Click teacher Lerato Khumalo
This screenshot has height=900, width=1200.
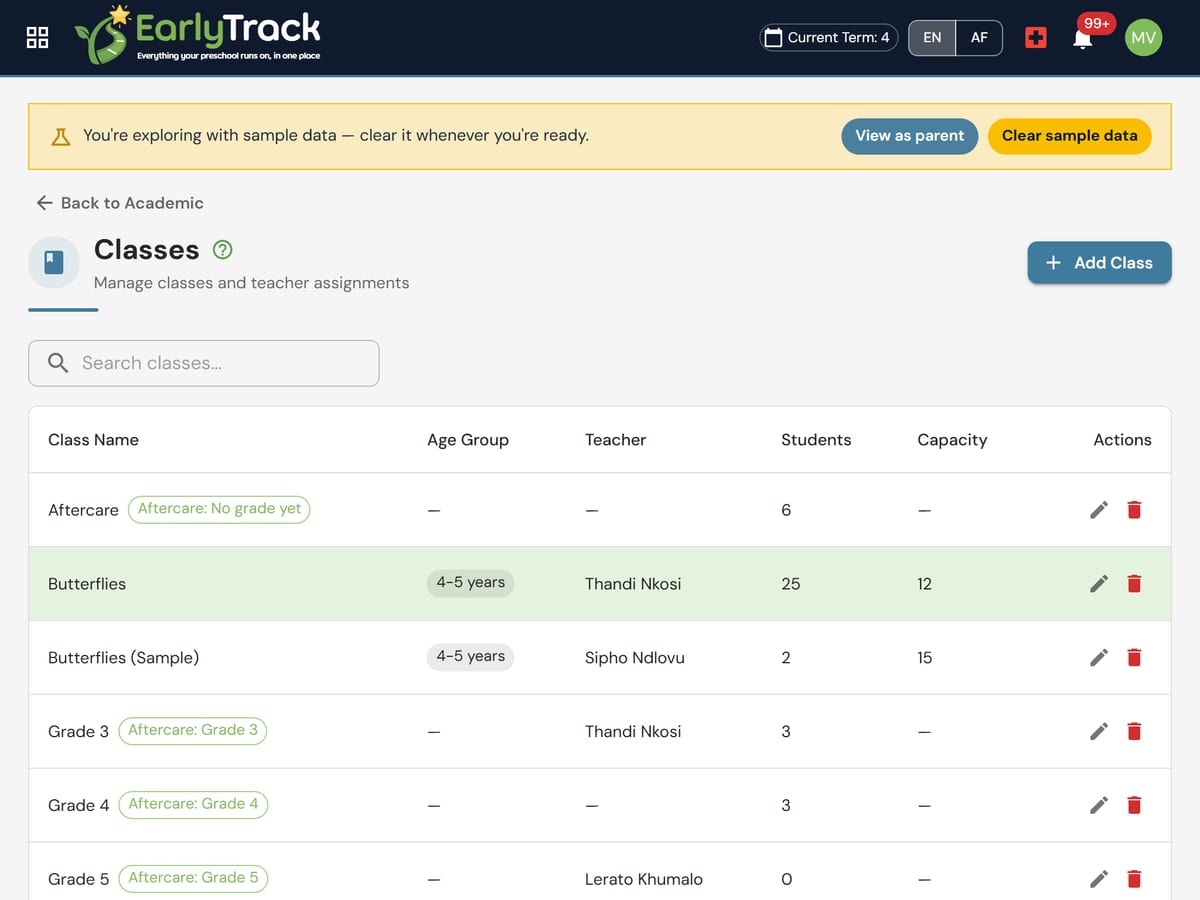point(644,880)
